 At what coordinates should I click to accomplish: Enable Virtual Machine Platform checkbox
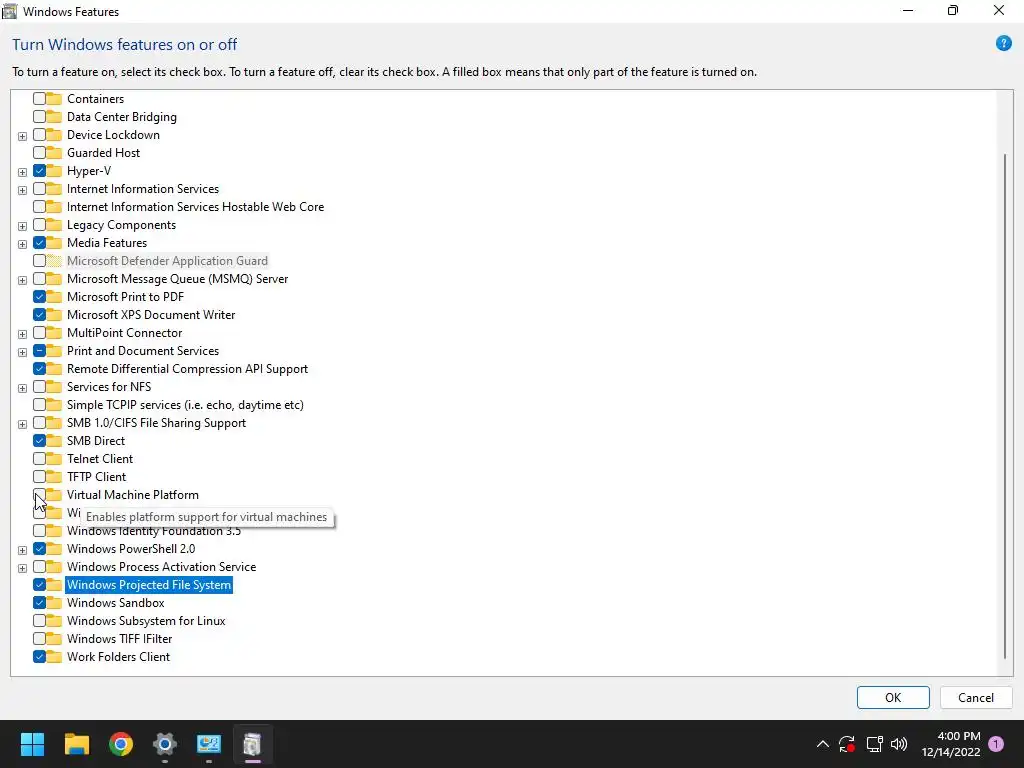point(39,494)
